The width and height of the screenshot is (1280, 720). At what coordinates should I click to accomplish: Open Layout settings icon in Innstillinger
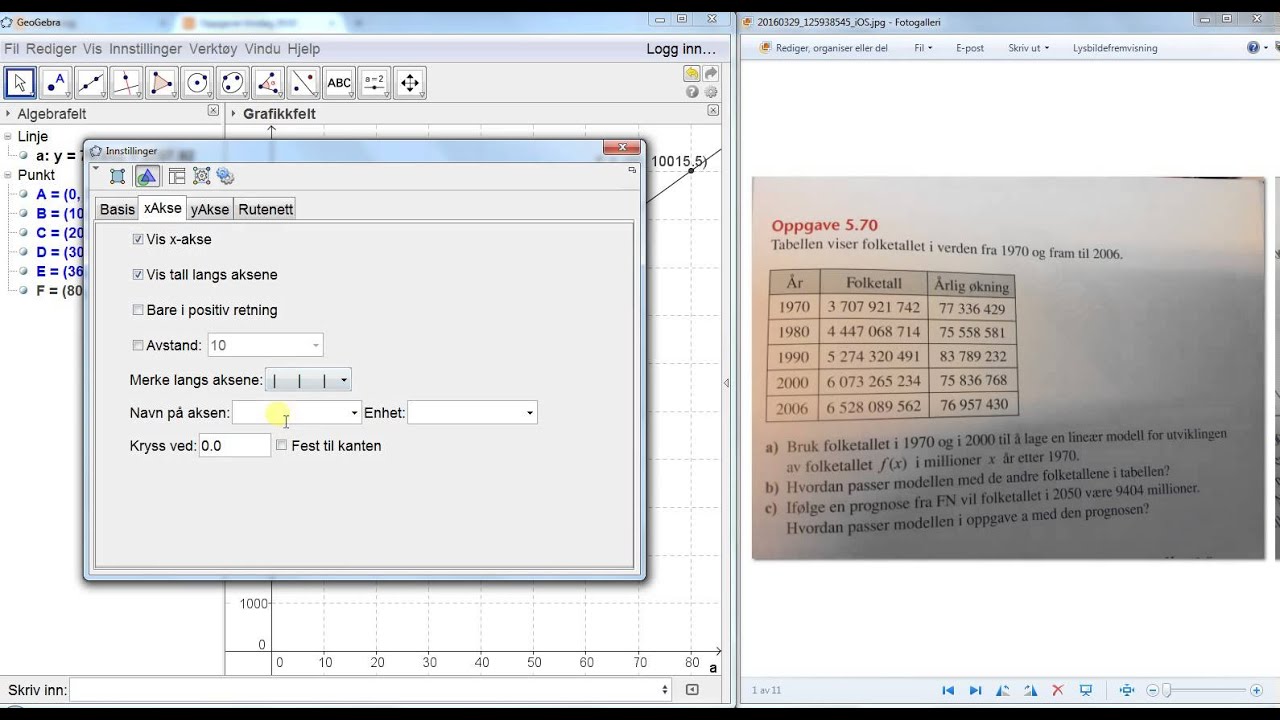click(x=177, y=176)
